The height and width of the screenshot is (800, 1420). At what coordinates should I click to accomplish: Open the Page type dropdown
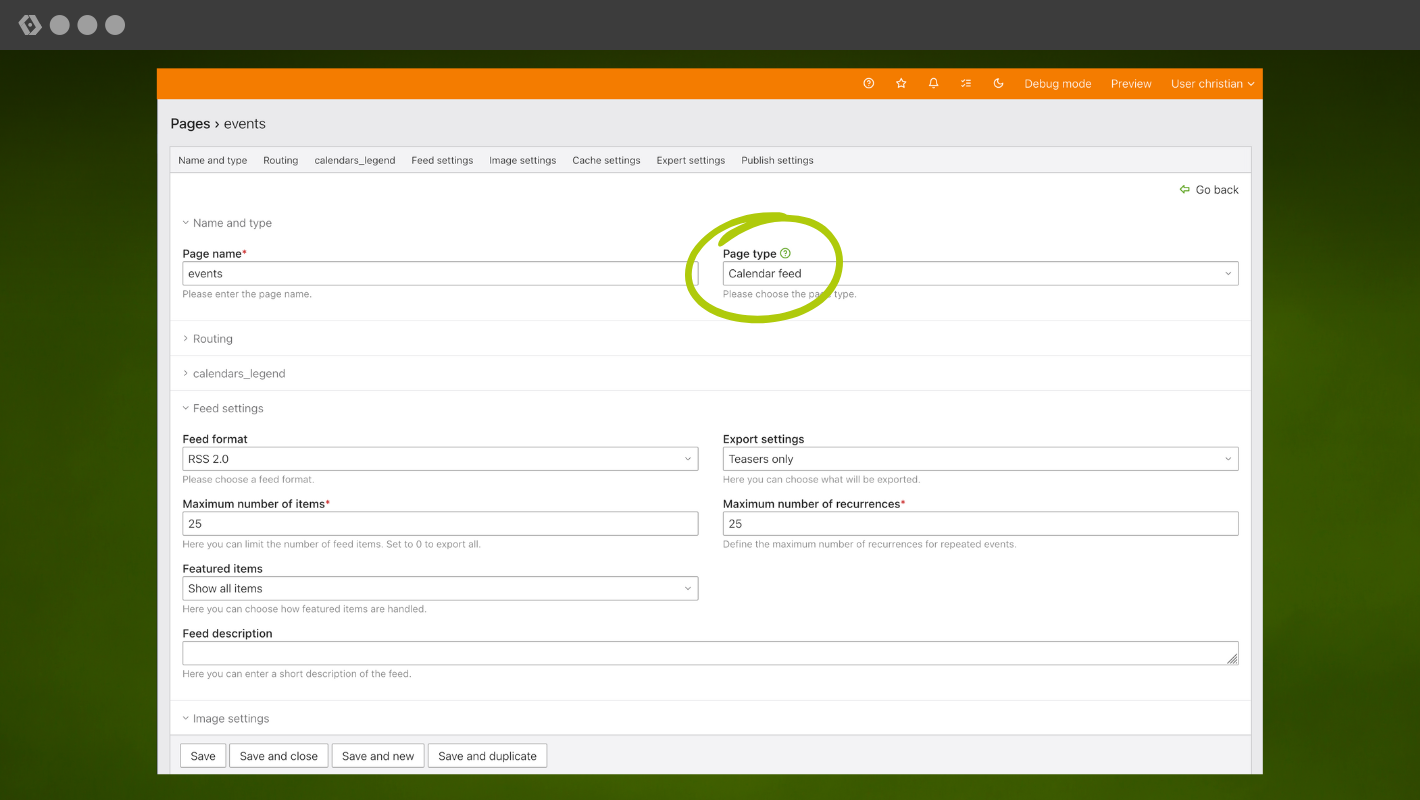point(980,274)
